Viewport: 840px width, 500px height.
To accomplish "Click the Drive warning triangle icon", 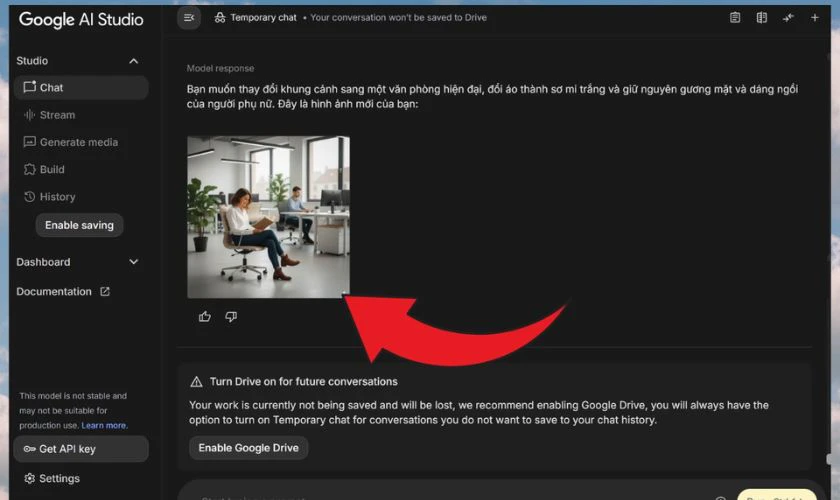I will [197, 382].
